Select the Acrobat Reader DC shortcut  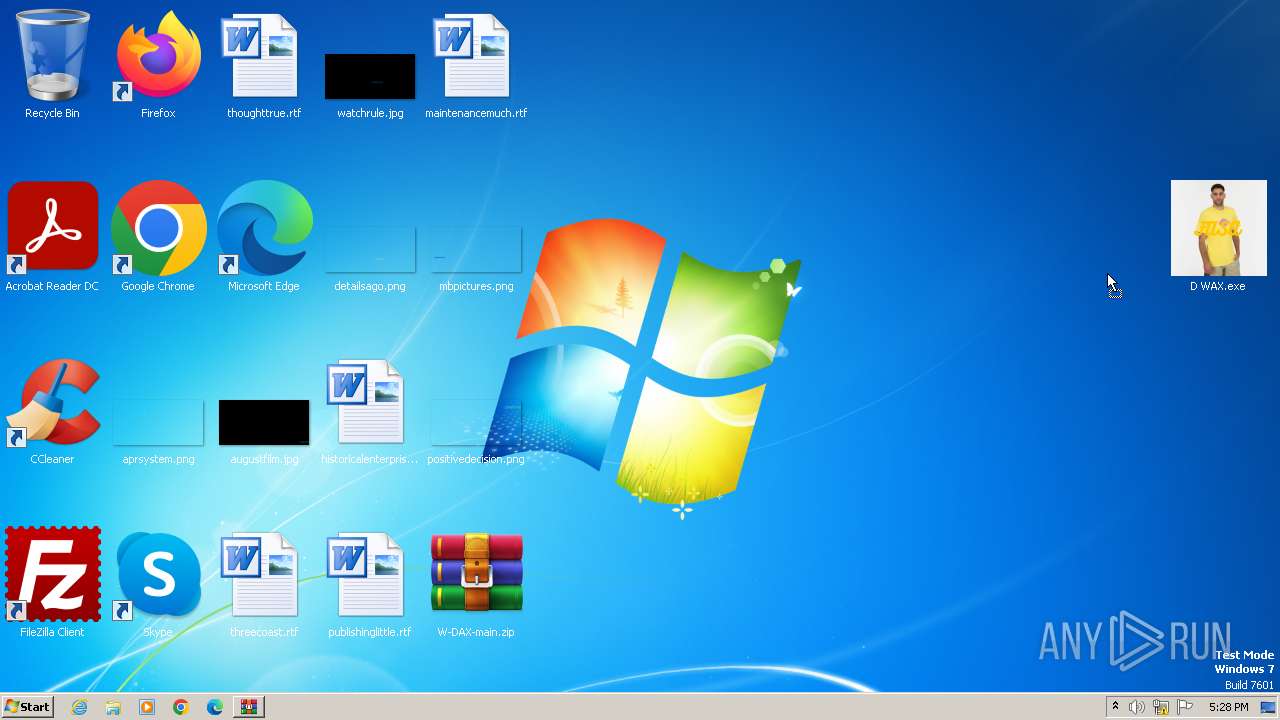(52, 238)
